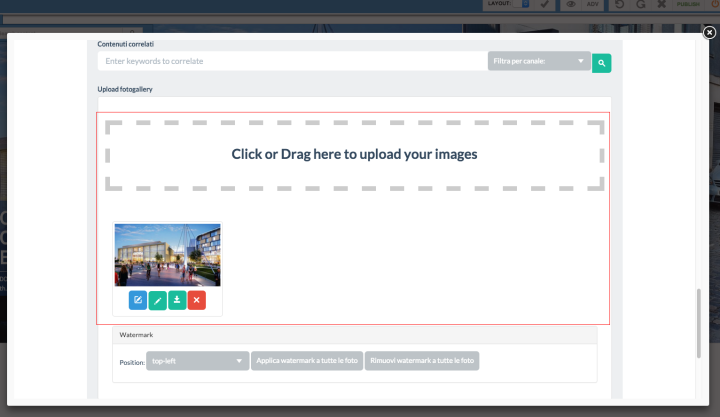720x417 pixels.
Task: Click the undo arrow in top toolbar
Action: [619, 5]
